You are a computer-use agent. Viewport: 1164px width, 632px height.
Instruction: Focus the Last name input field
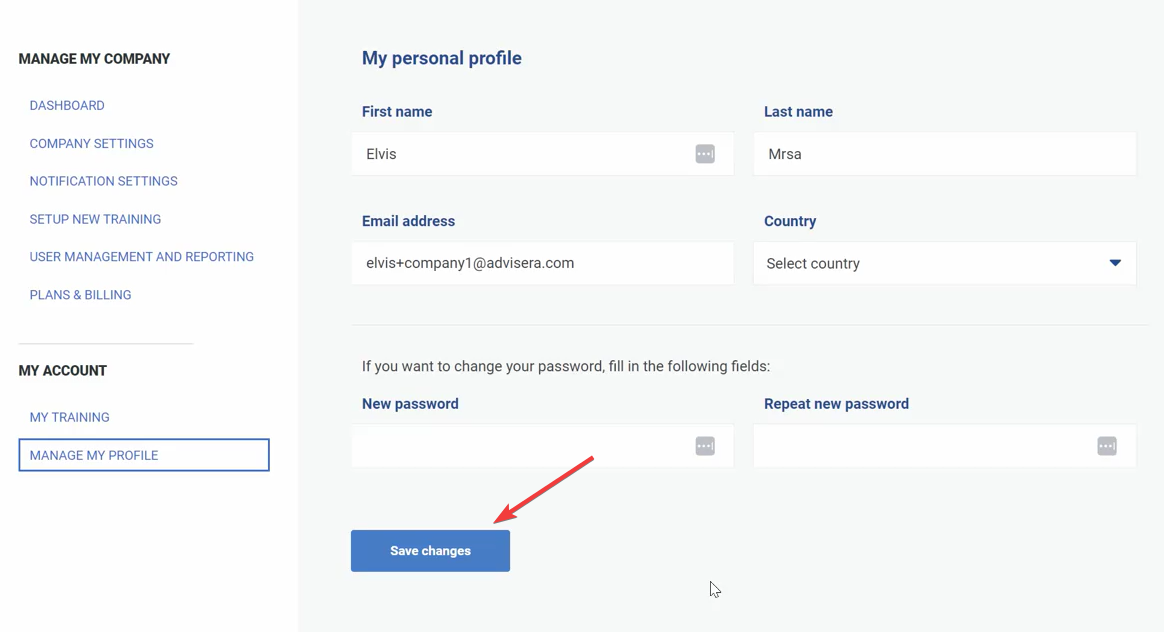pyautogui.click(x=944, y=154)
